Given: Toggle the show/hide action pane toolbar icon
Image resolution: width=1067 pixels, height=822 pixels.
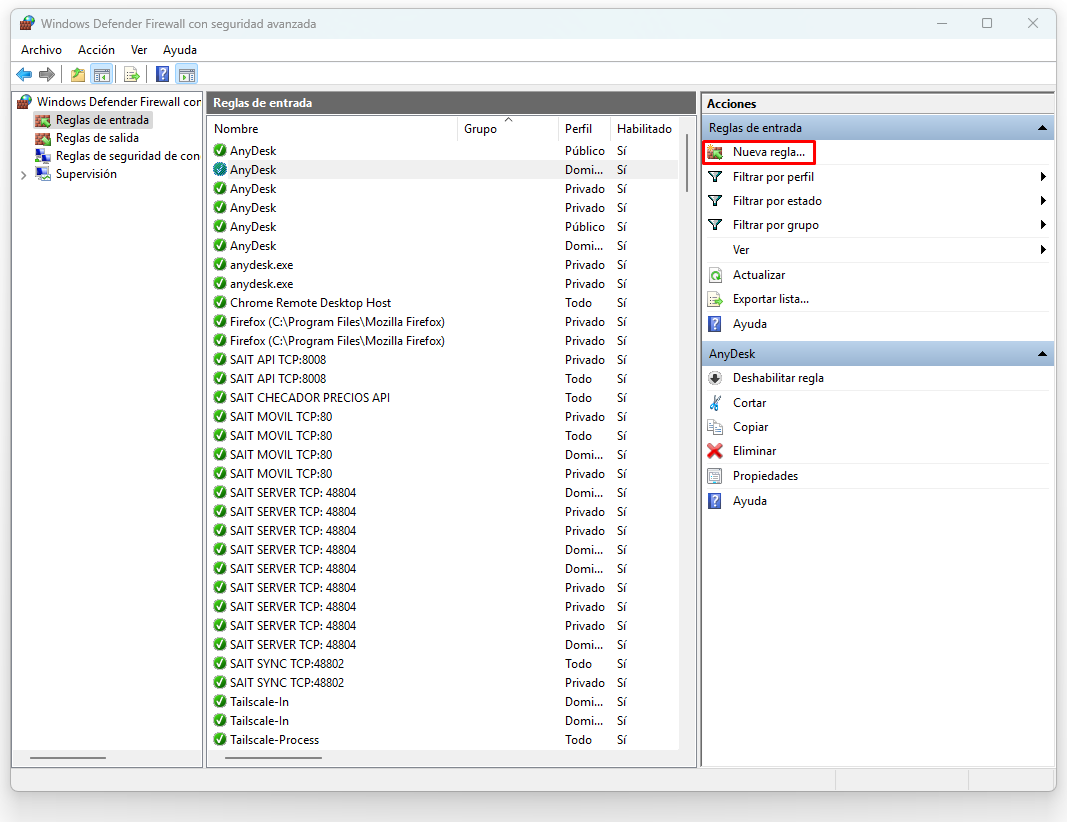Looking at the screenshot, I should pos(186,74).
